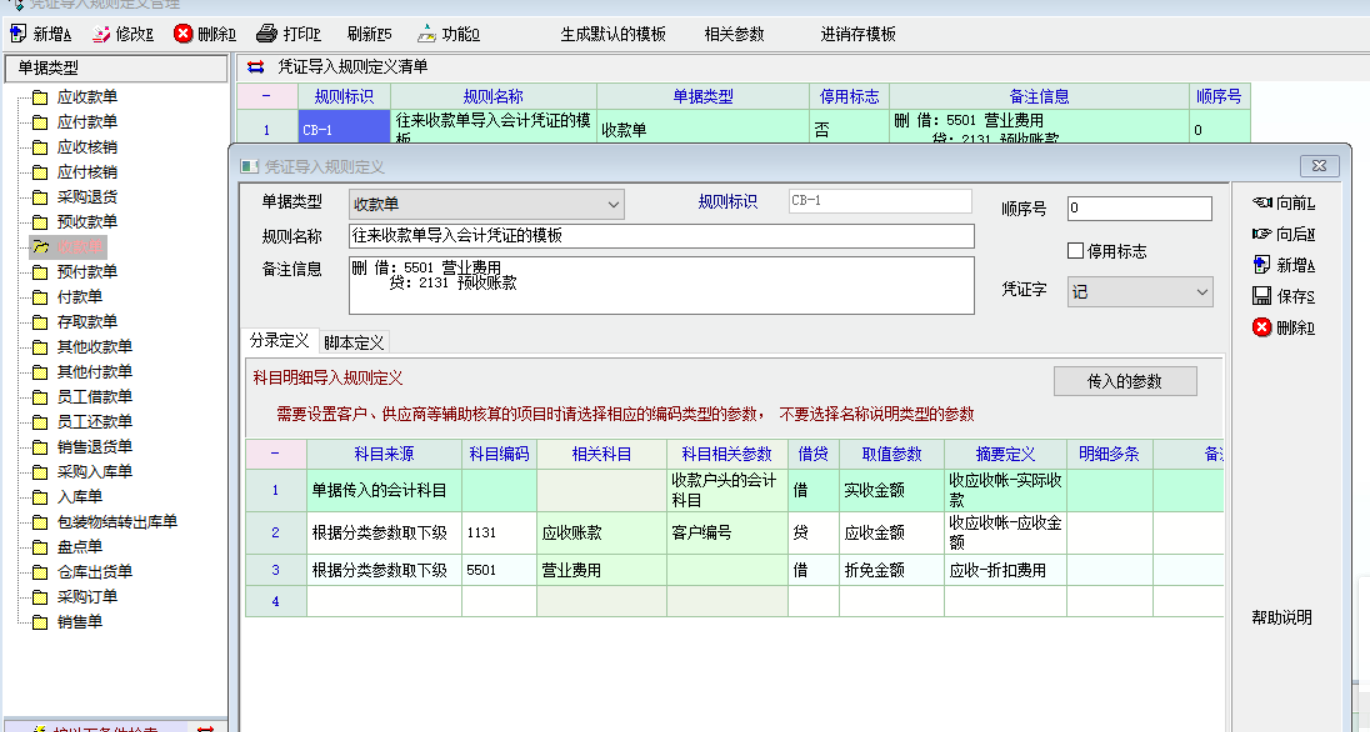Open 相关参数 in the top toolbar
The height and width of the screenshot is (732, 1370).
point(733,34)
